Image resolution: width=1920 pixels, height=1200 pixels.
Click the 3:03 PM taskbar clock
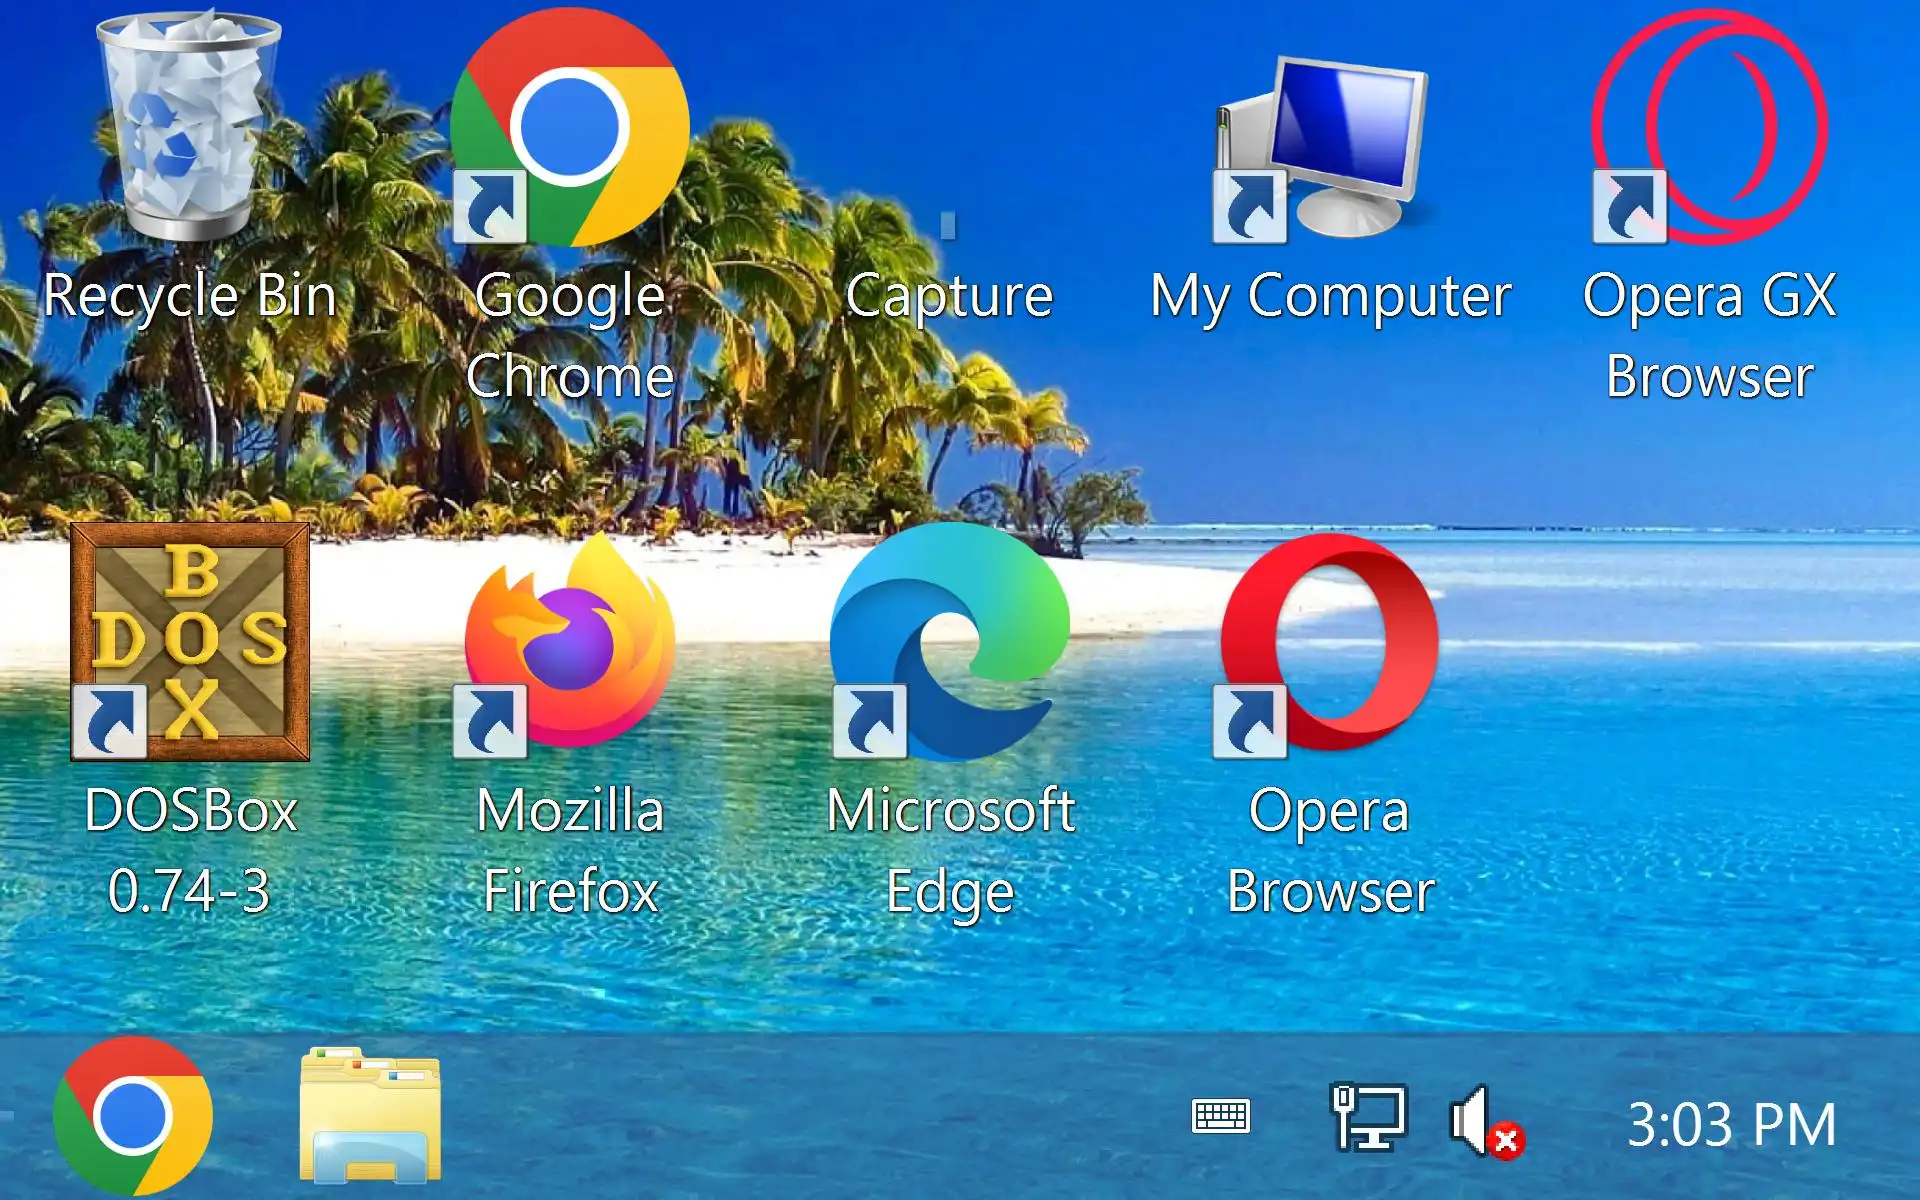(1731, 1125)
